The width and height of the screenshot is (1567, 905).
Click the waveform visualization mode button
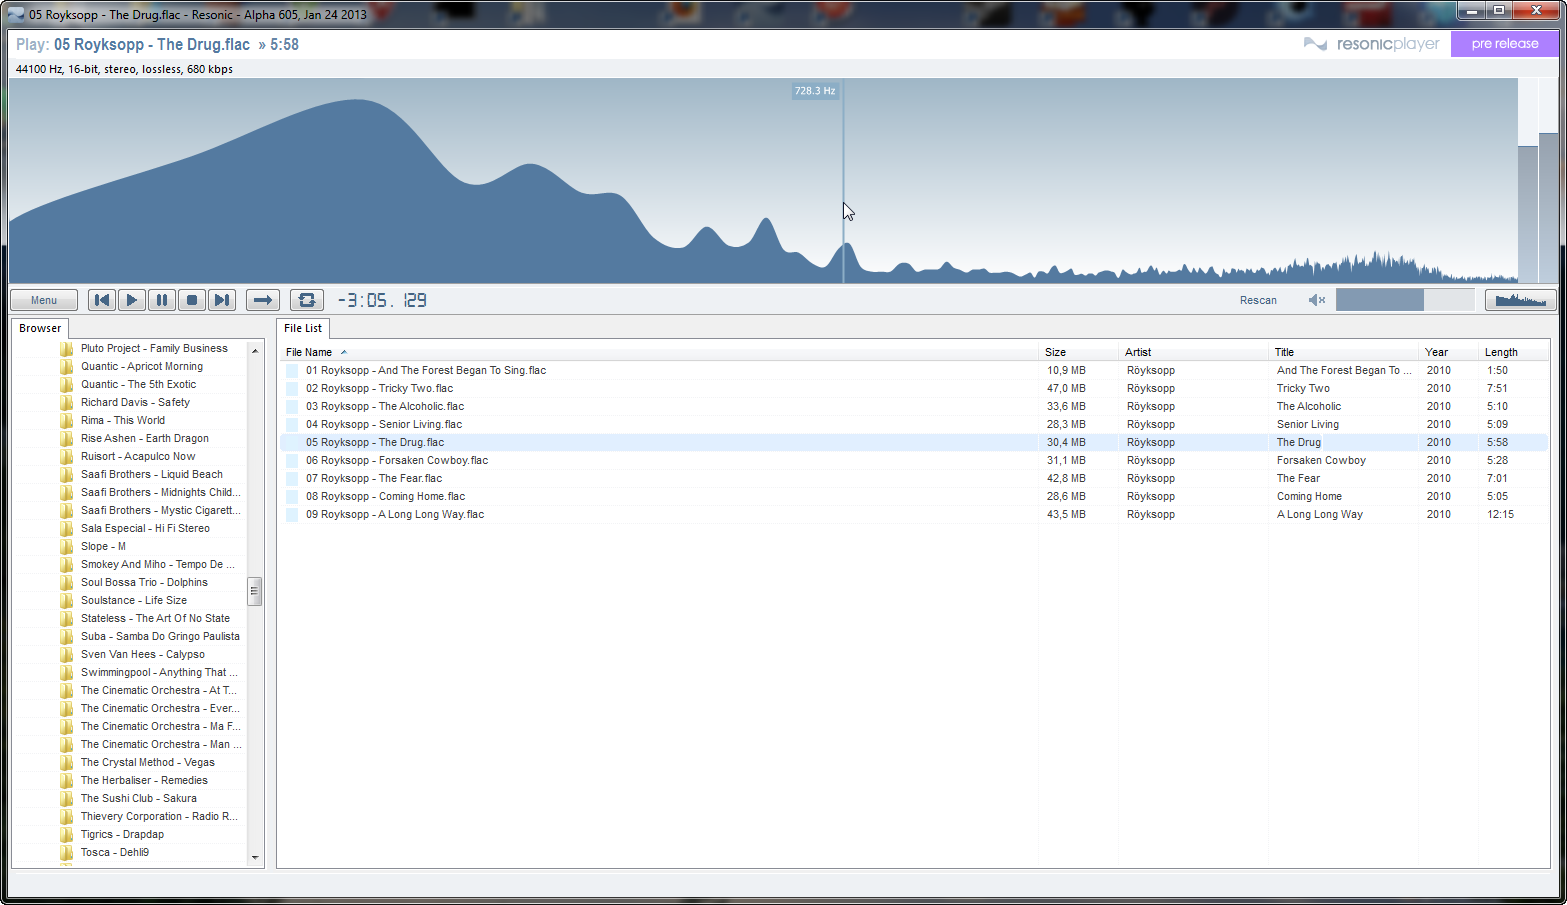pyautogui.click(x=1520, y=300)
